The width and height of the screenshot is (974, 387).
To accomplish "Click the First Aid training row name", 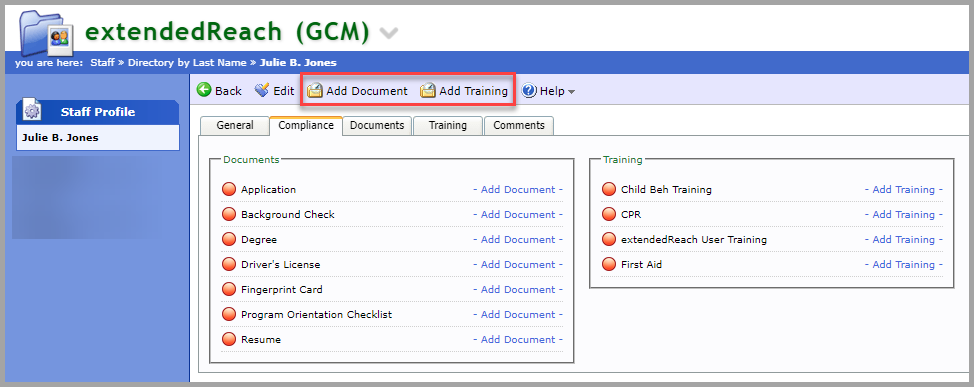I will tap(642, 264).
